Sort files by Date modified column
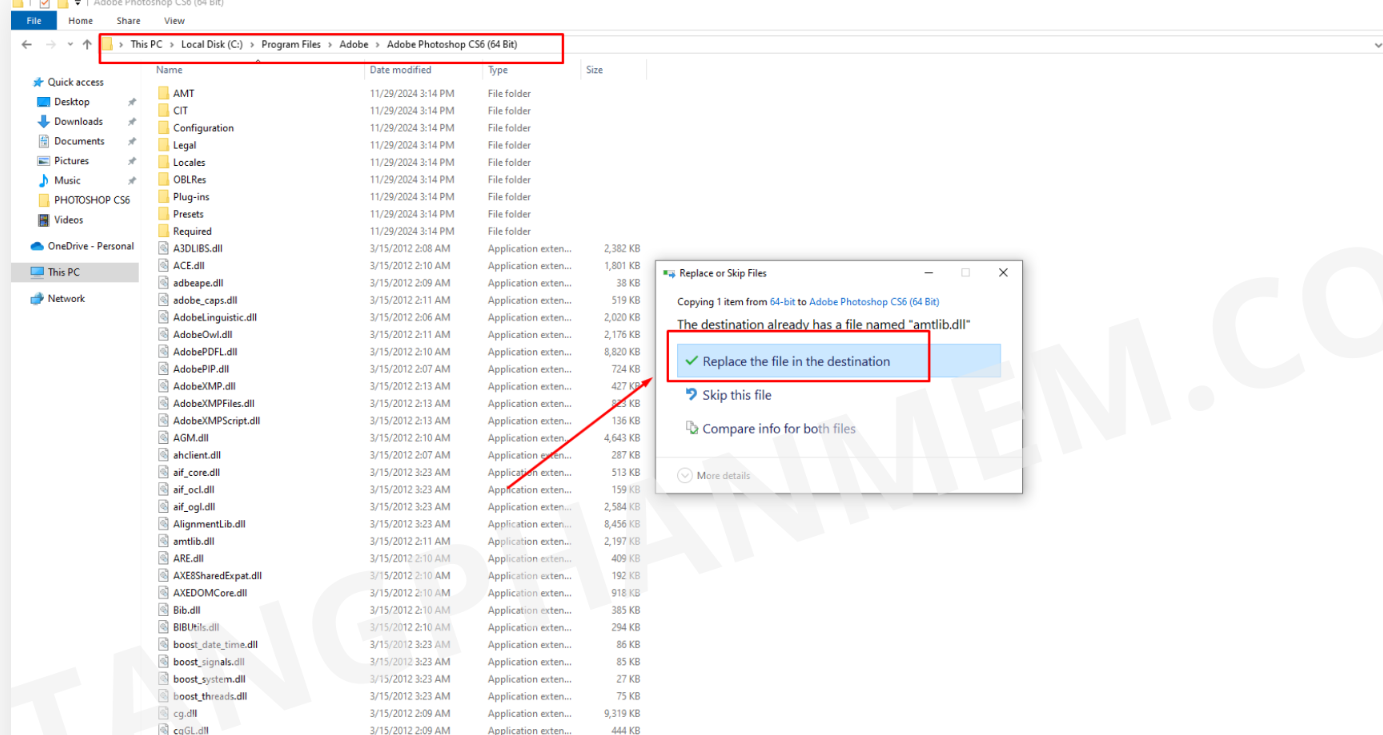This screenshot has height=735, width=1383. (x=400, y=70)
